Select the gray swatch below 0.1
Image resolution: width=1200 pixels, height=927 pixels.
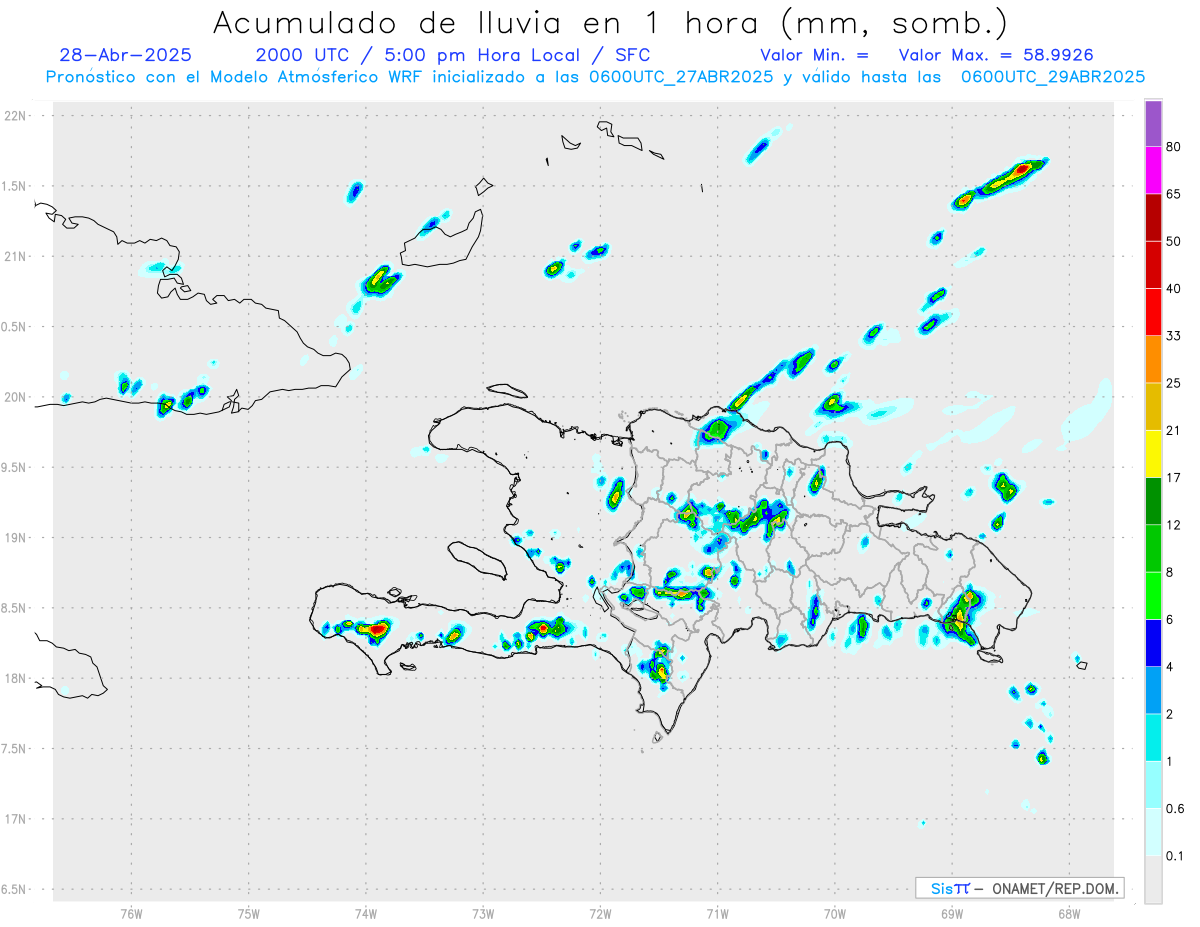(x=1153, y=880)
